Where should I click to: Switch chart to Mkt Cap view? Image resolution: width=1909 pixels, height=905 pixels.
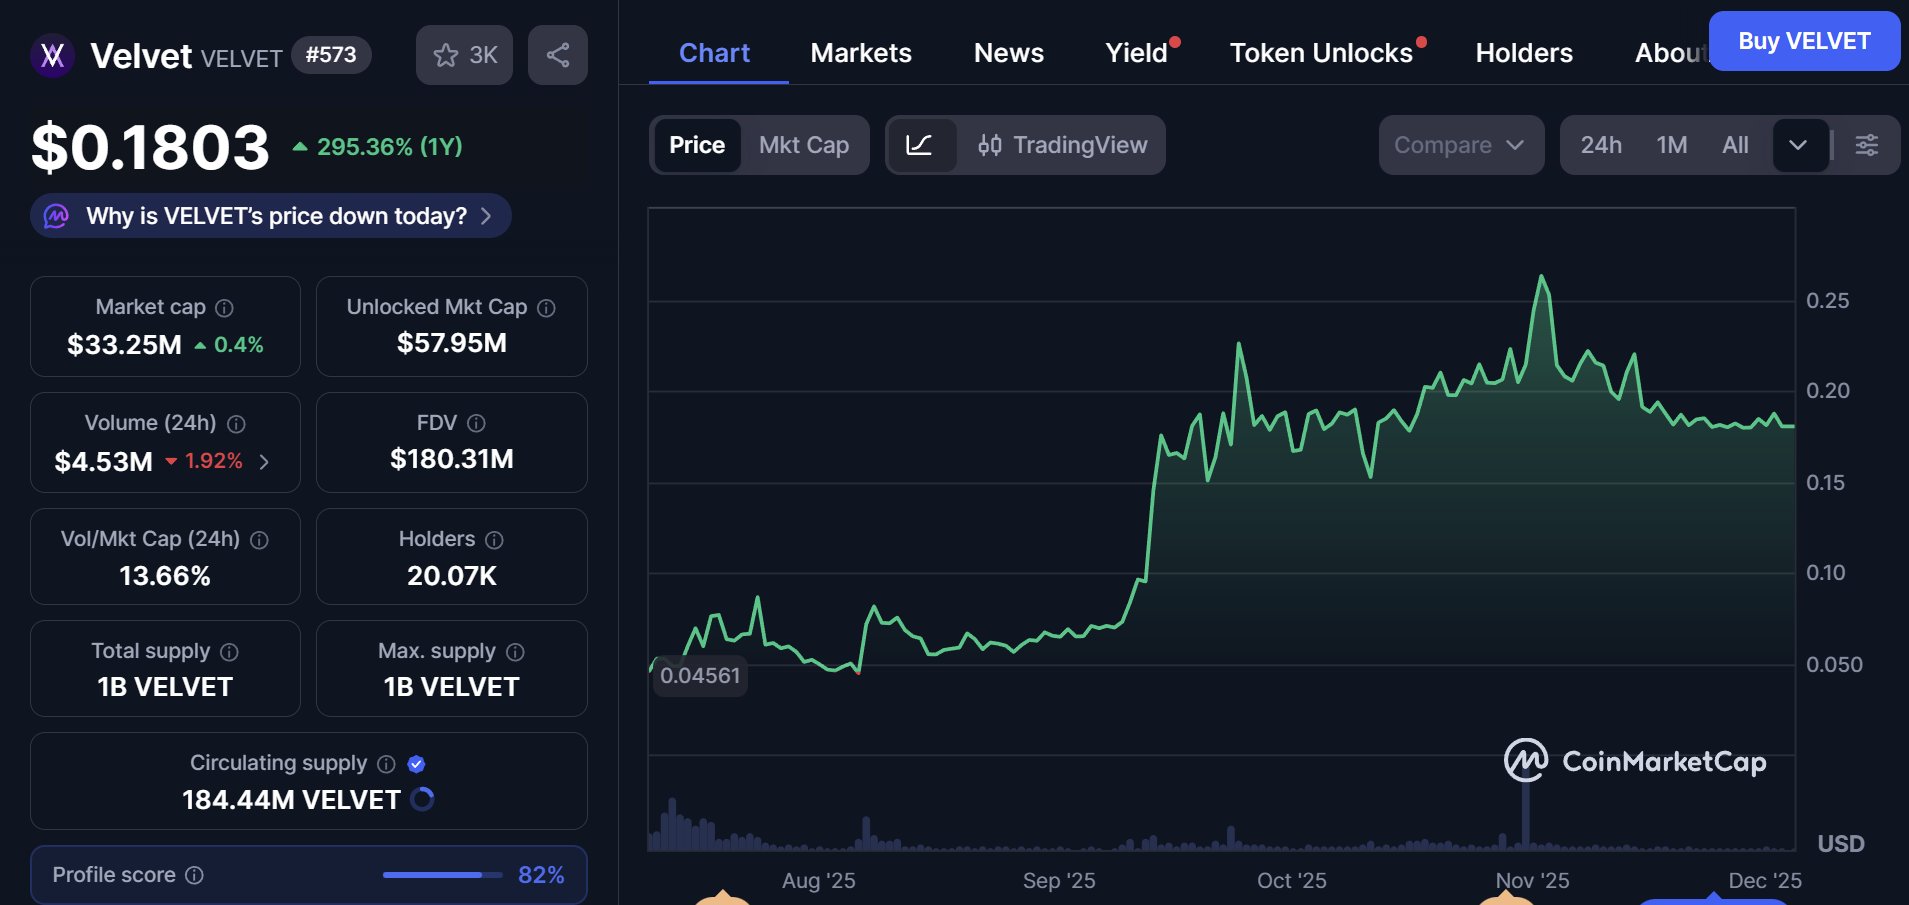(x=804, y=145)
